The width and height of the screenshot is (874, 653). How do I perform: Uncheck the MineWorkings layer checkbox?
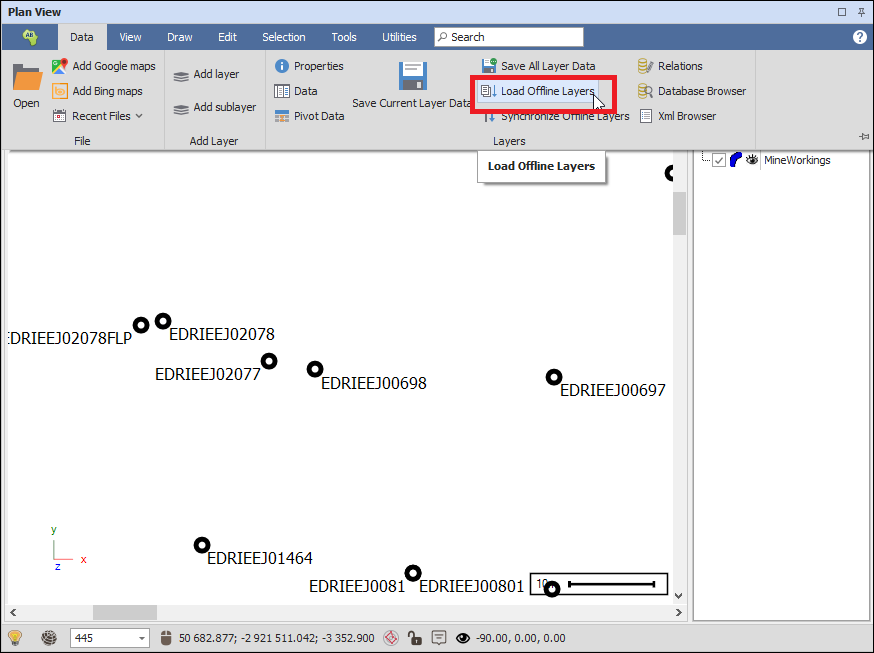click(x=718, y=160)
